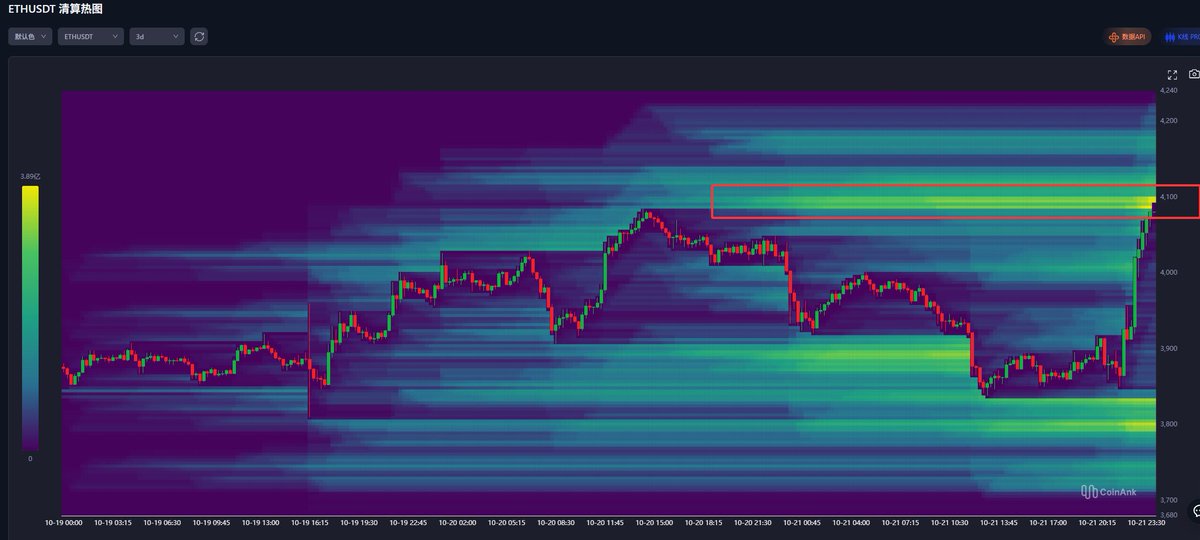Click the 10-21 13:45 time label
The width and height of the screenshot is (1200, 540).
click(1000, 522)
